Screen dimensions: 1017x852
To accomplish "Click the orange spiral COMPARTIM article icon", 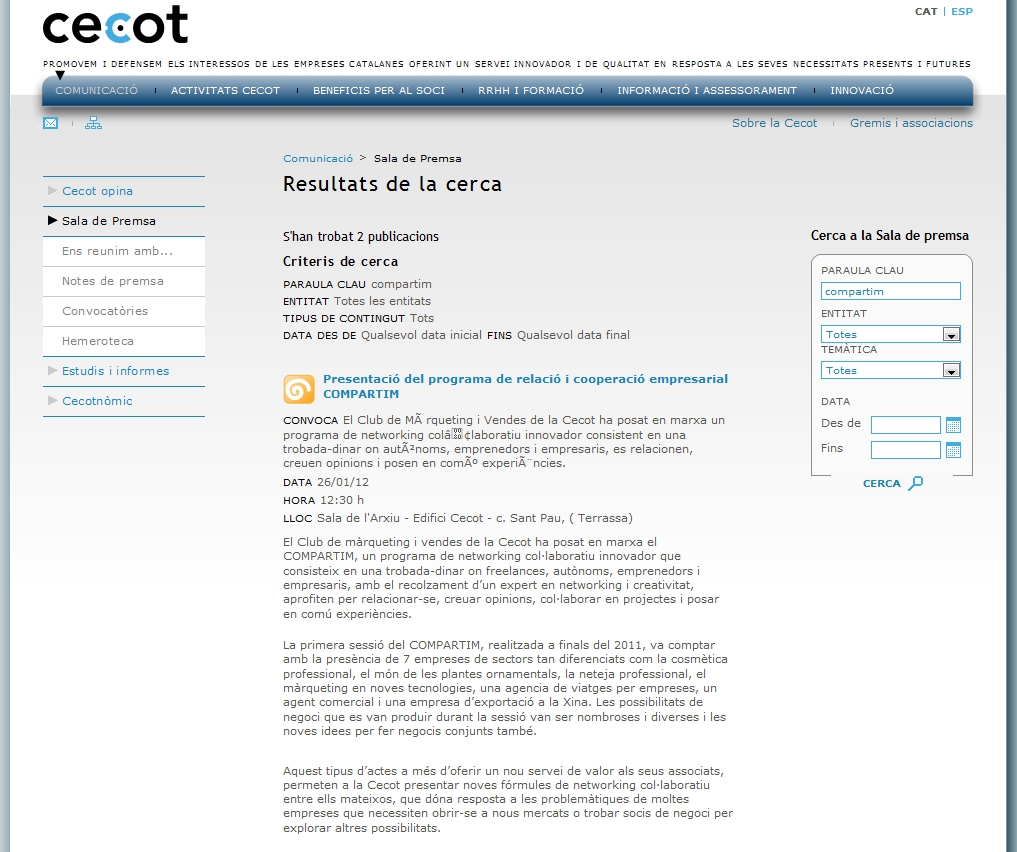I will click(x=299, y=389).
